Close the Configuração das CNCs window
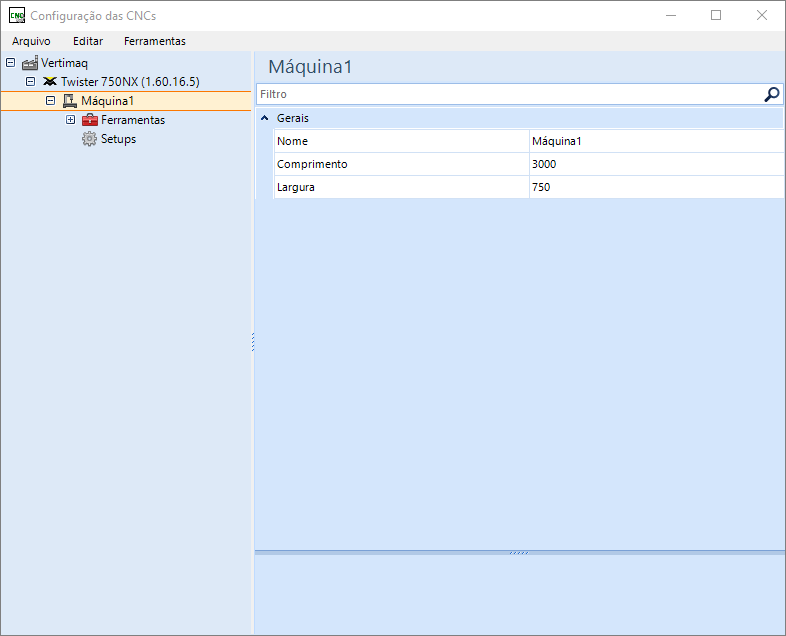 coord(762,16)
